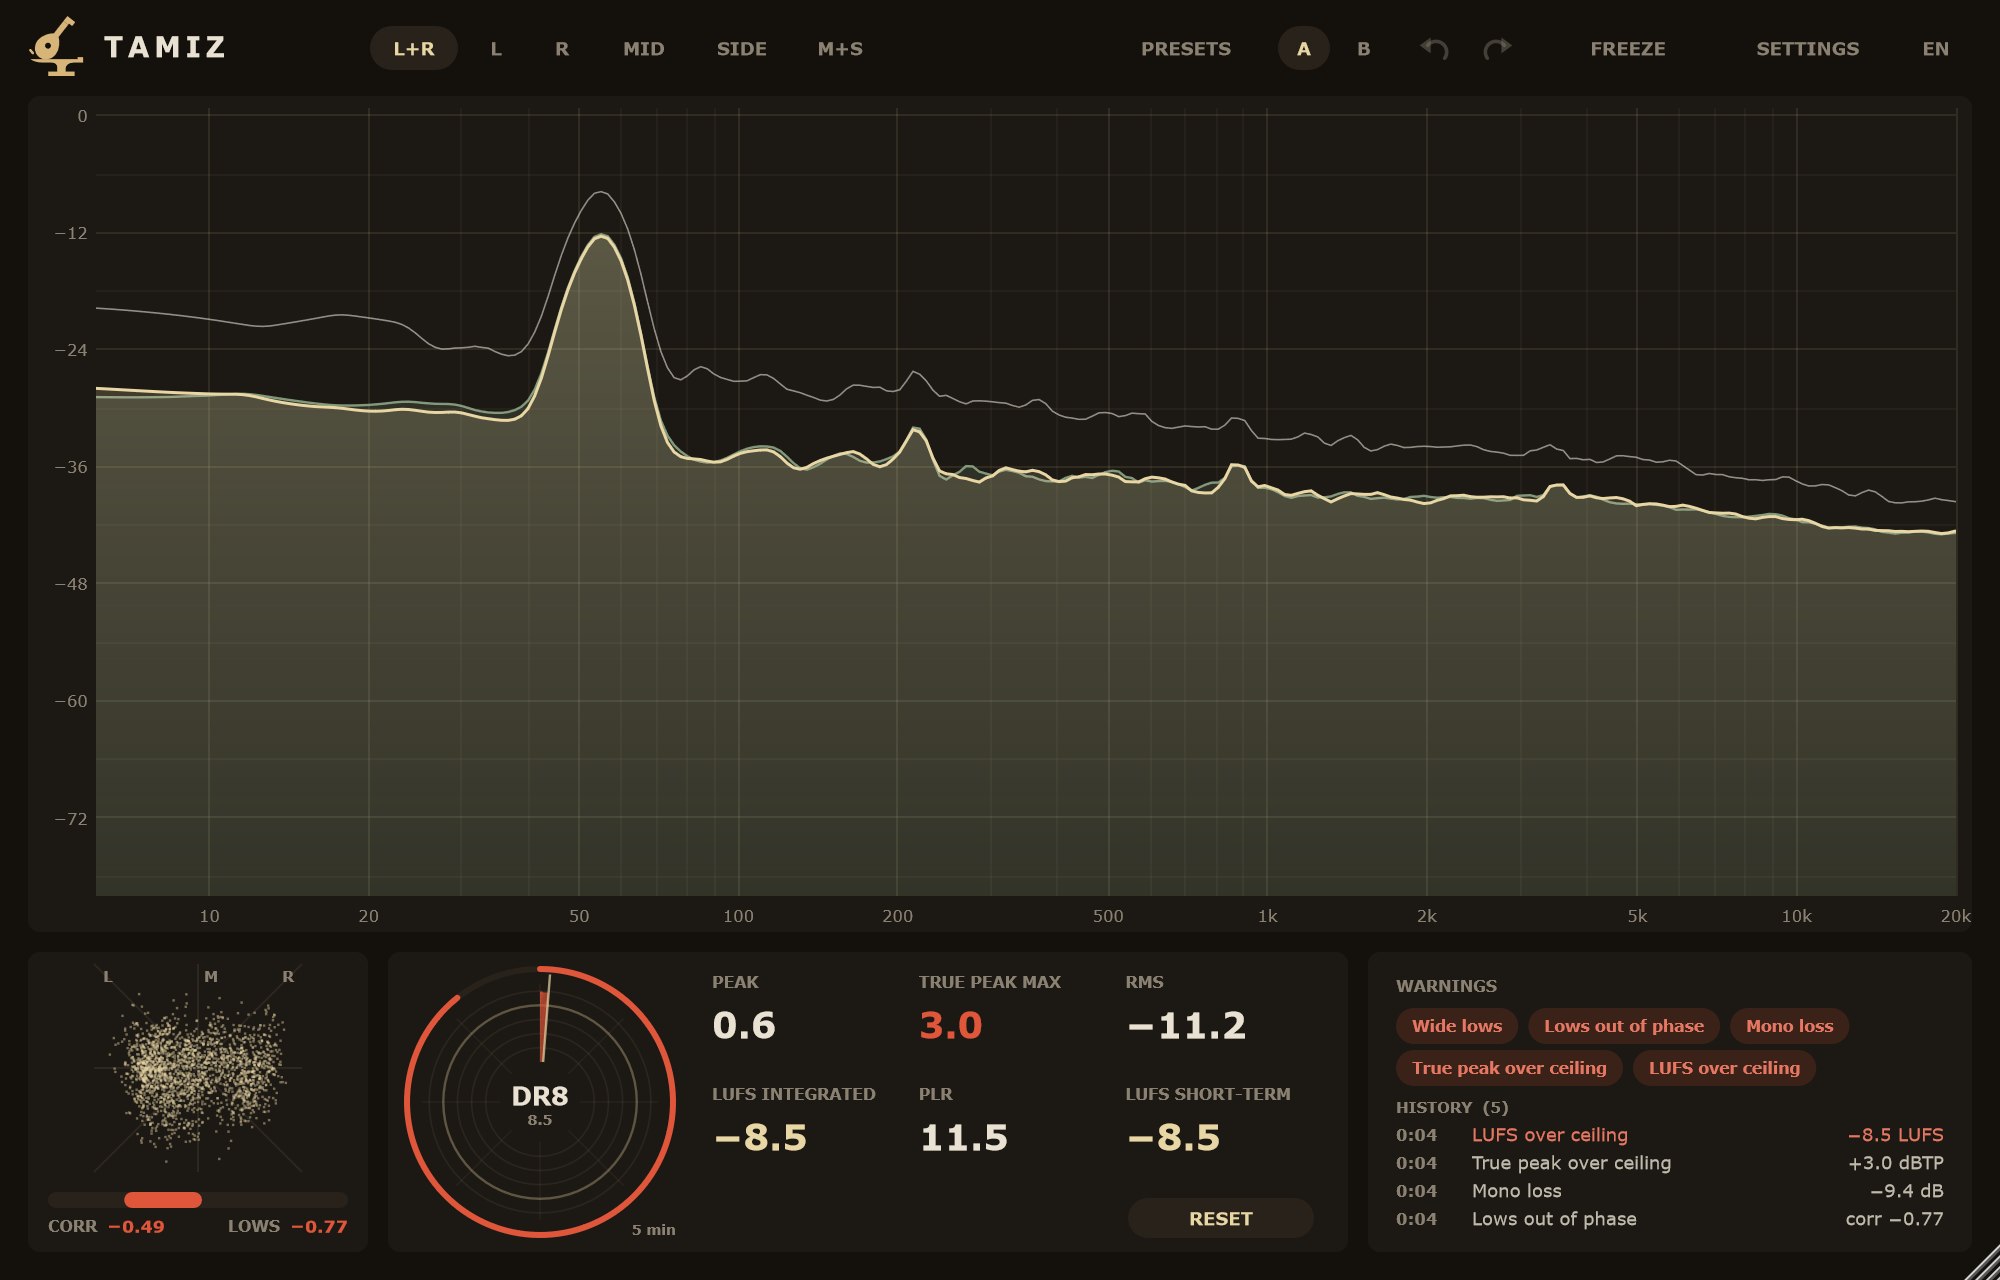Click the TAMIZ title text
2000x1280 pixels.
166,47
